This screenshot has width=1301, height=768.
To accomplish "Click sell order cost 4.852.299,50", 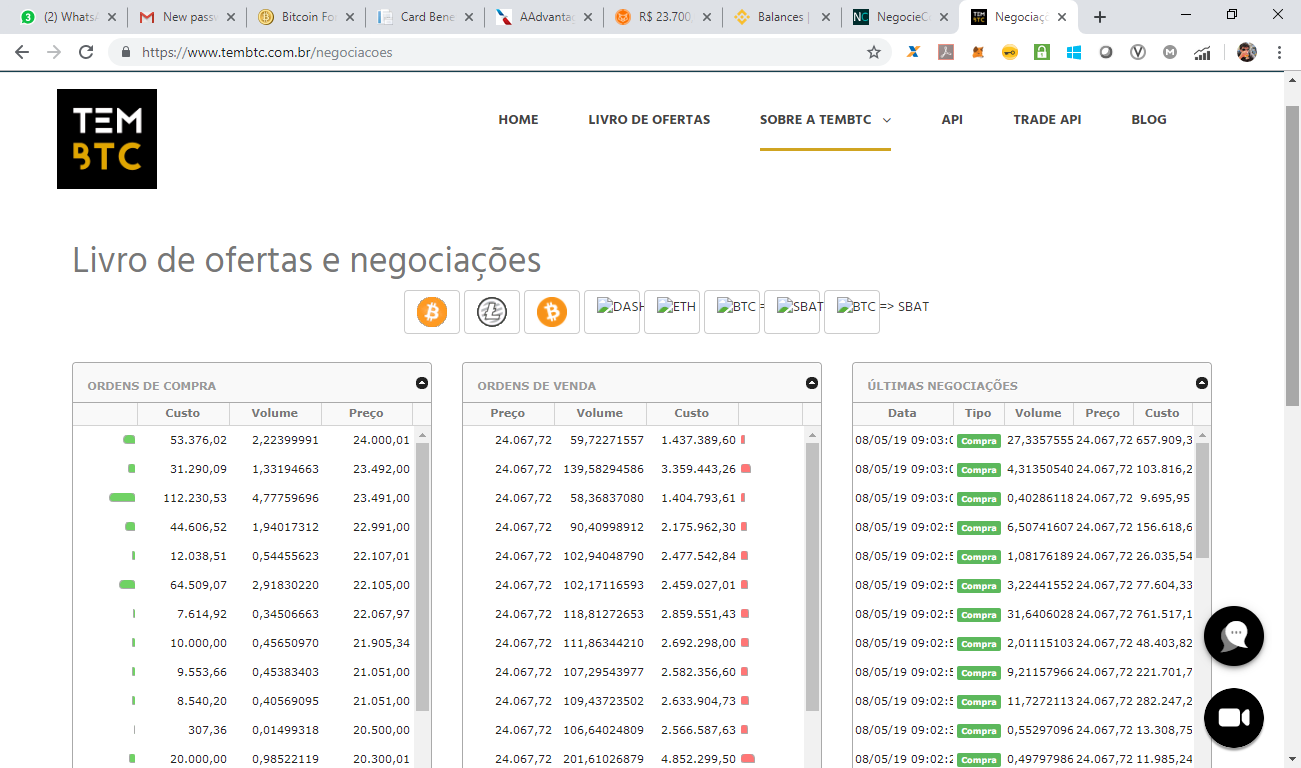I will pos(699,759).
